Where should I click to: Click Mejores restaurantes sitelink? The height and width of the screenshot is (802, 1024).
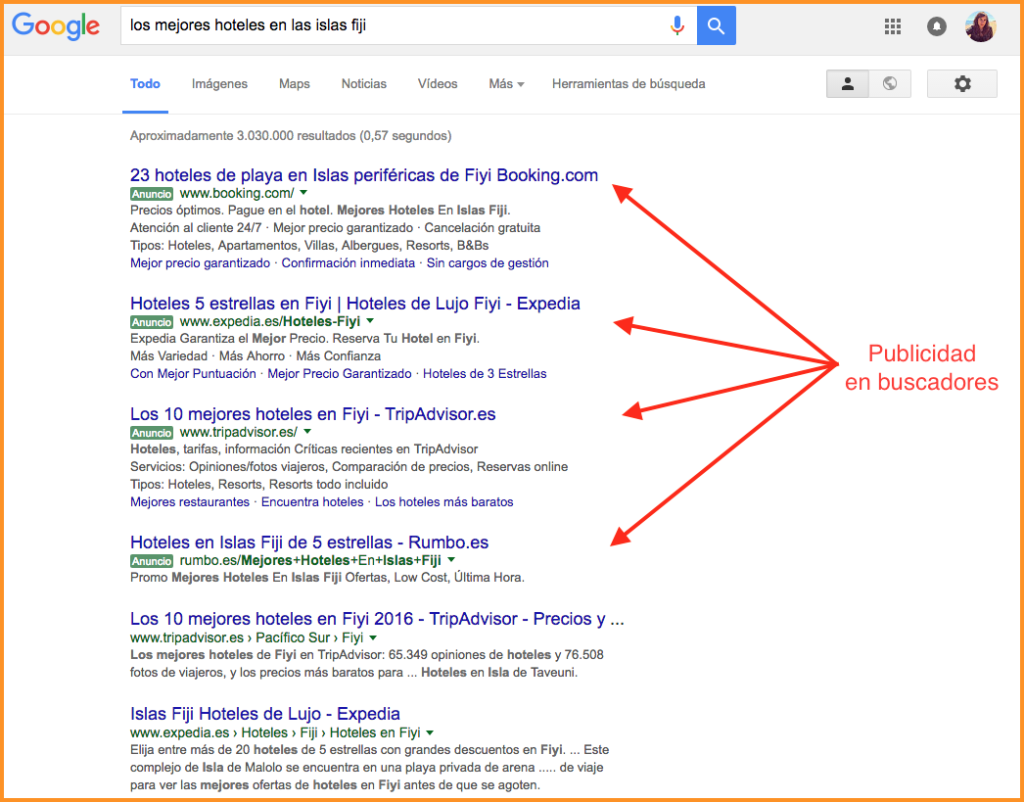tap(189, 502)
